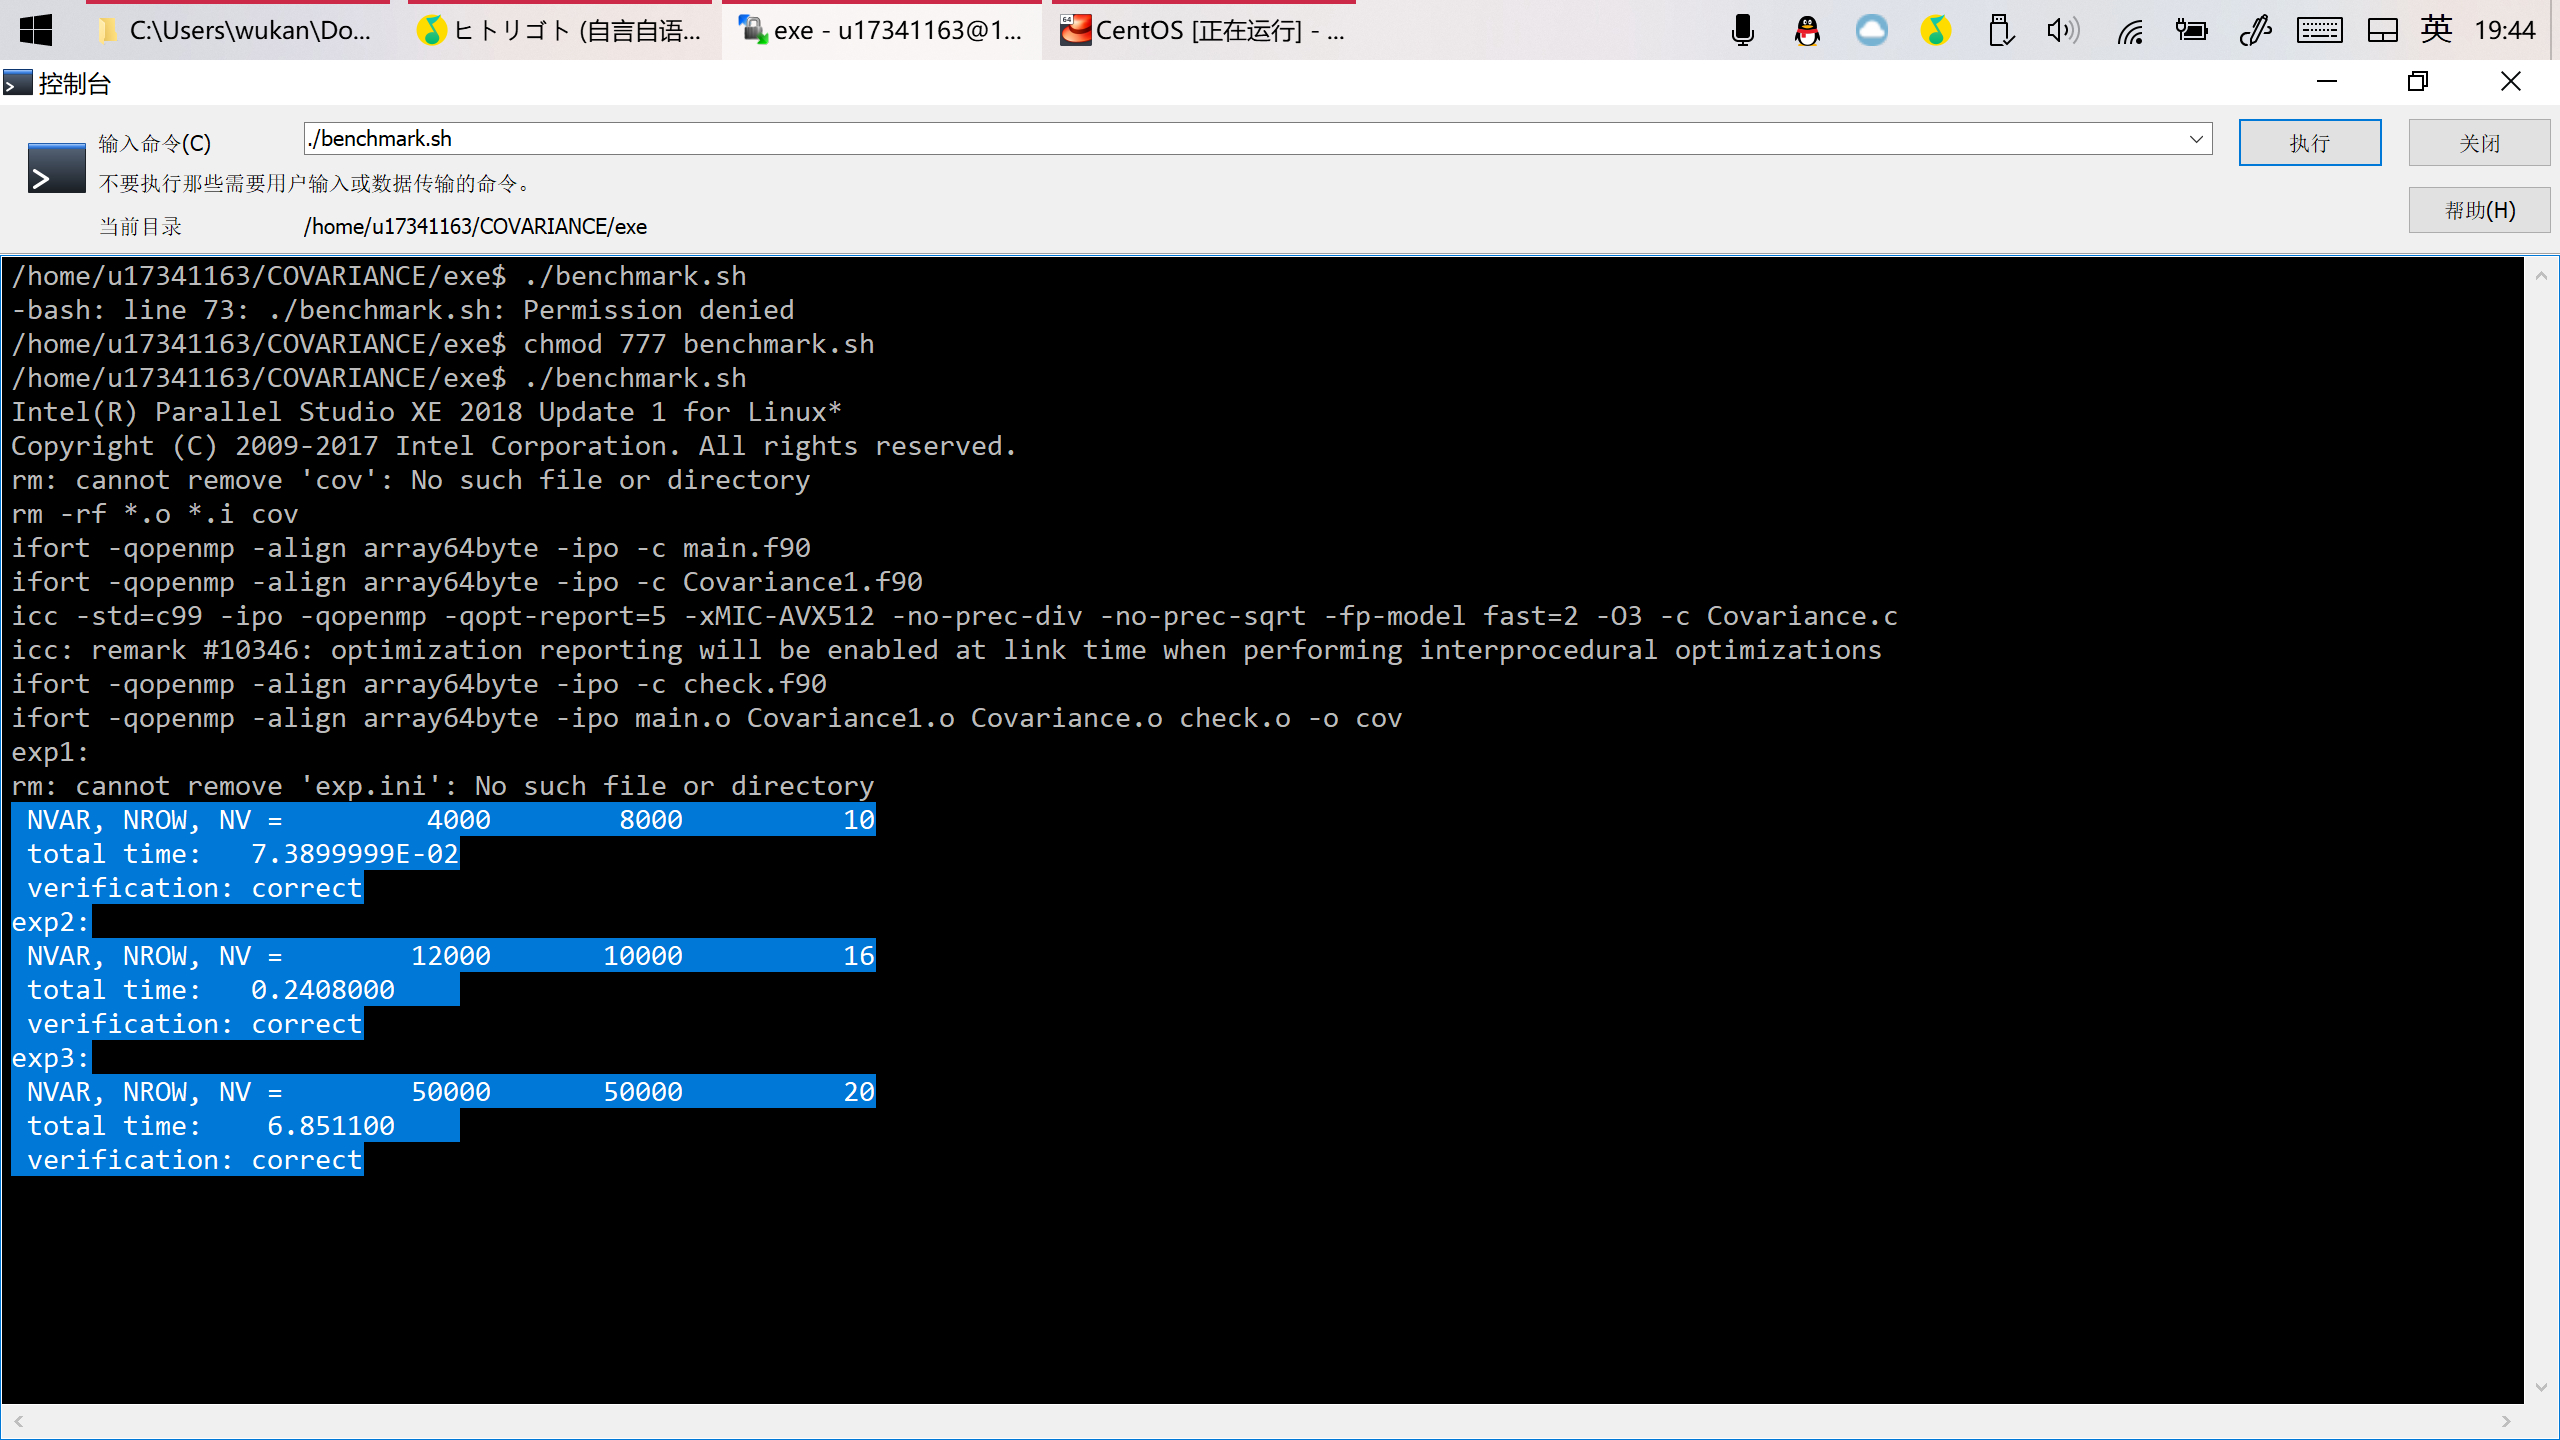The width and height of the screenshot is (2560, 1440).
Task: Switch to the C:\Users\wukan folder taskbar item
Action: 238,30
